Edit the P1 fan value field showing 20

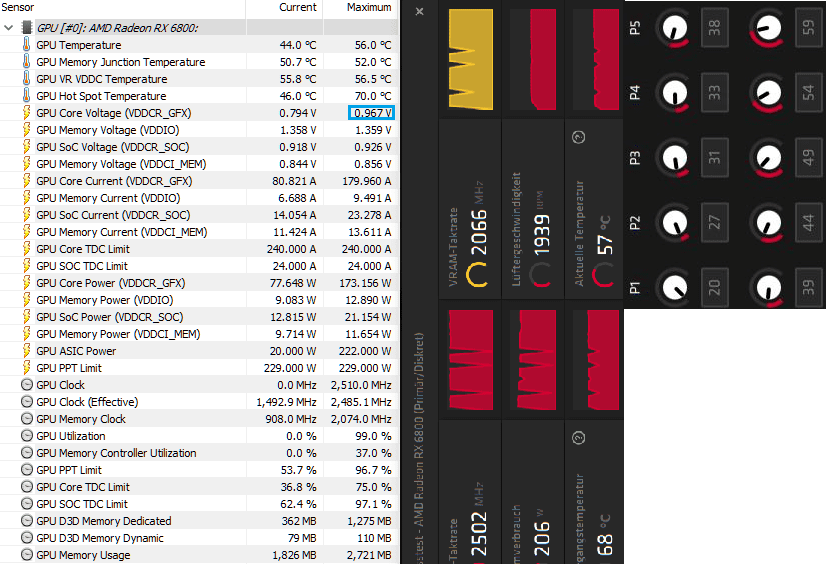[x=714, y=288]
